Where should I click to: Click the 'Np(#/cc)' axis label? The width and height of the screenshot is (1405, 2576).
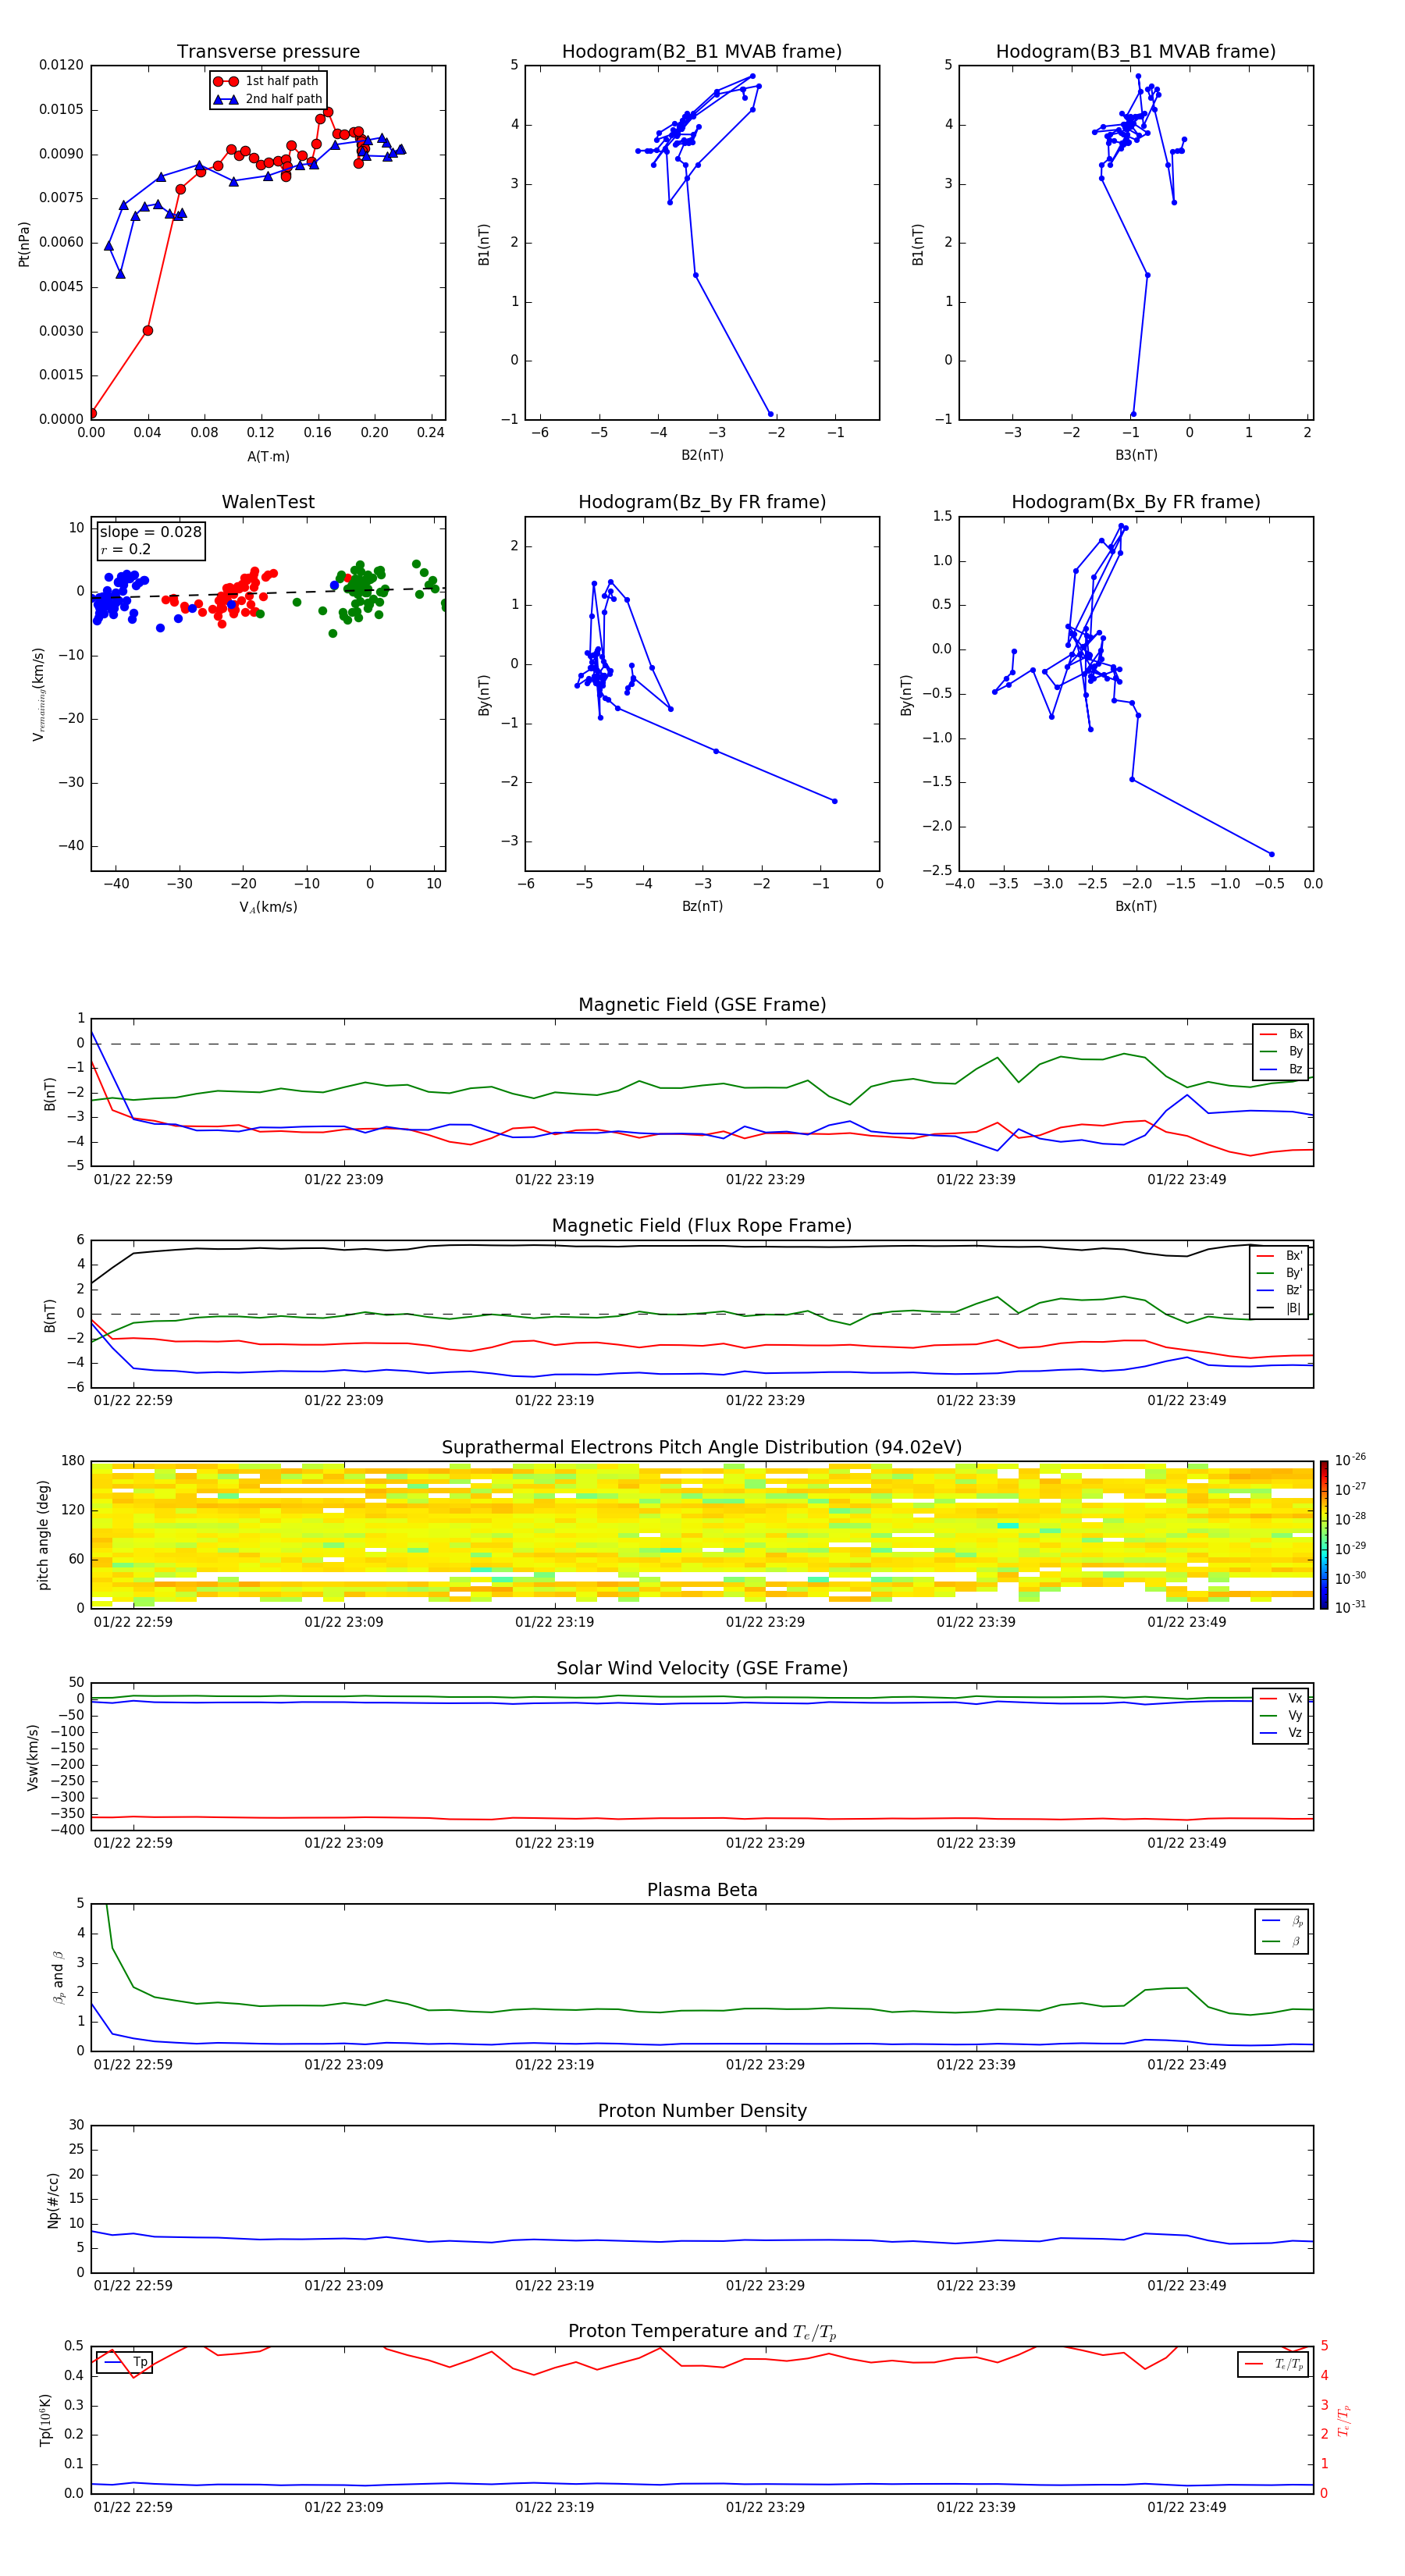point(53,2200)
